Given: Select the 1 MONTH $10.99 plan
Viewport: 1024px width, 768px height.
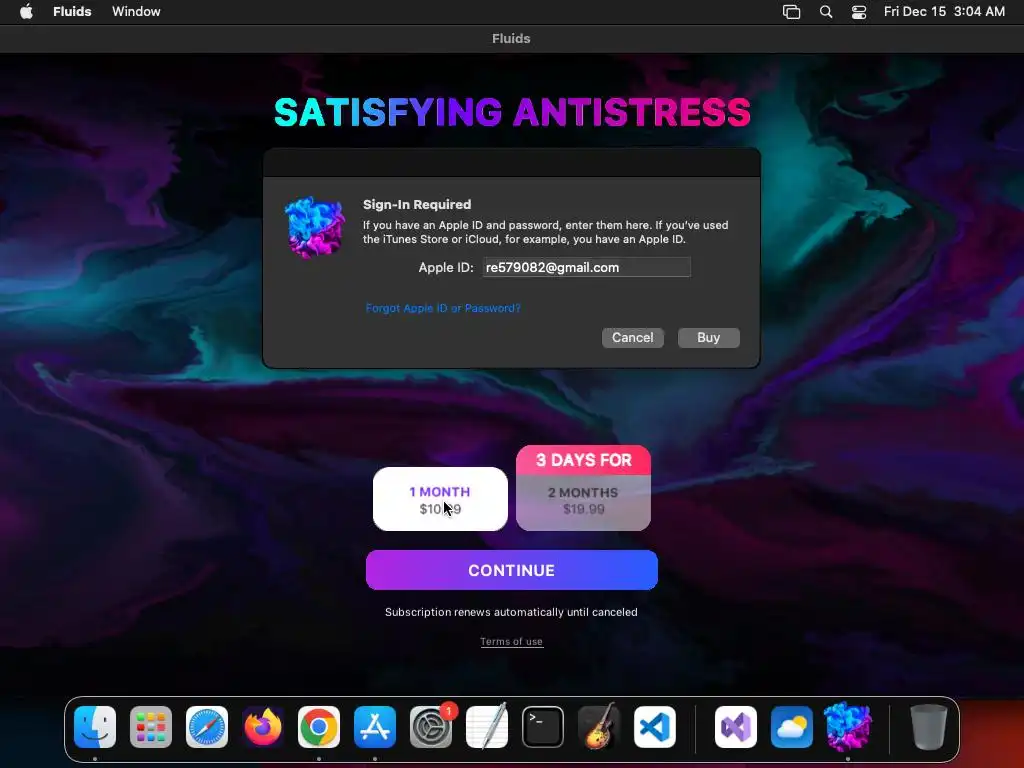Looking at the screenshot, I should click(440, 499).
